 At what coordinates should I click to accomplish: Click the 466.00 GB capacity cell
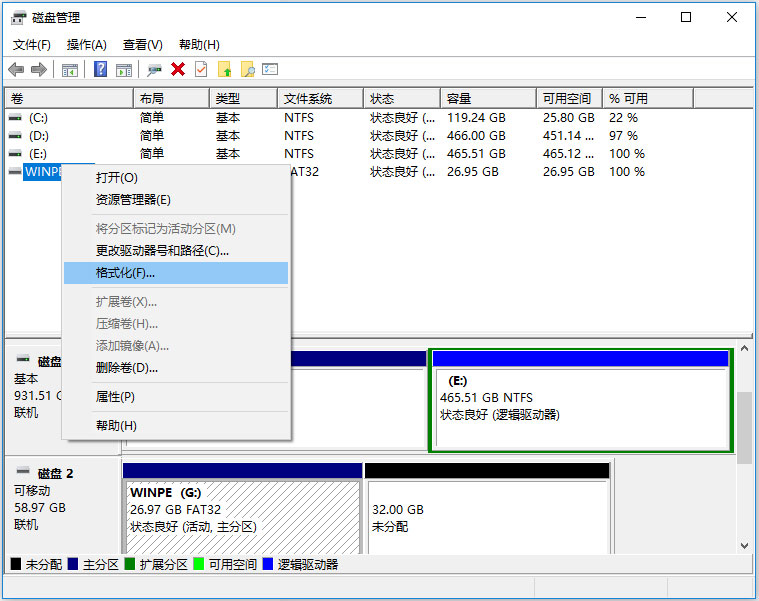[476, 135]
